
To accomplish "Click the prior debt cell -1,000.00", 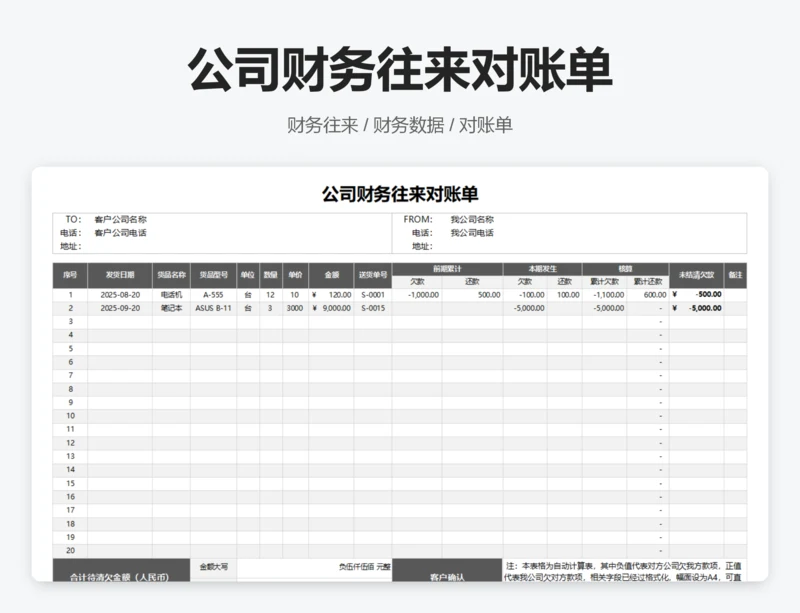I will (417, 295).
